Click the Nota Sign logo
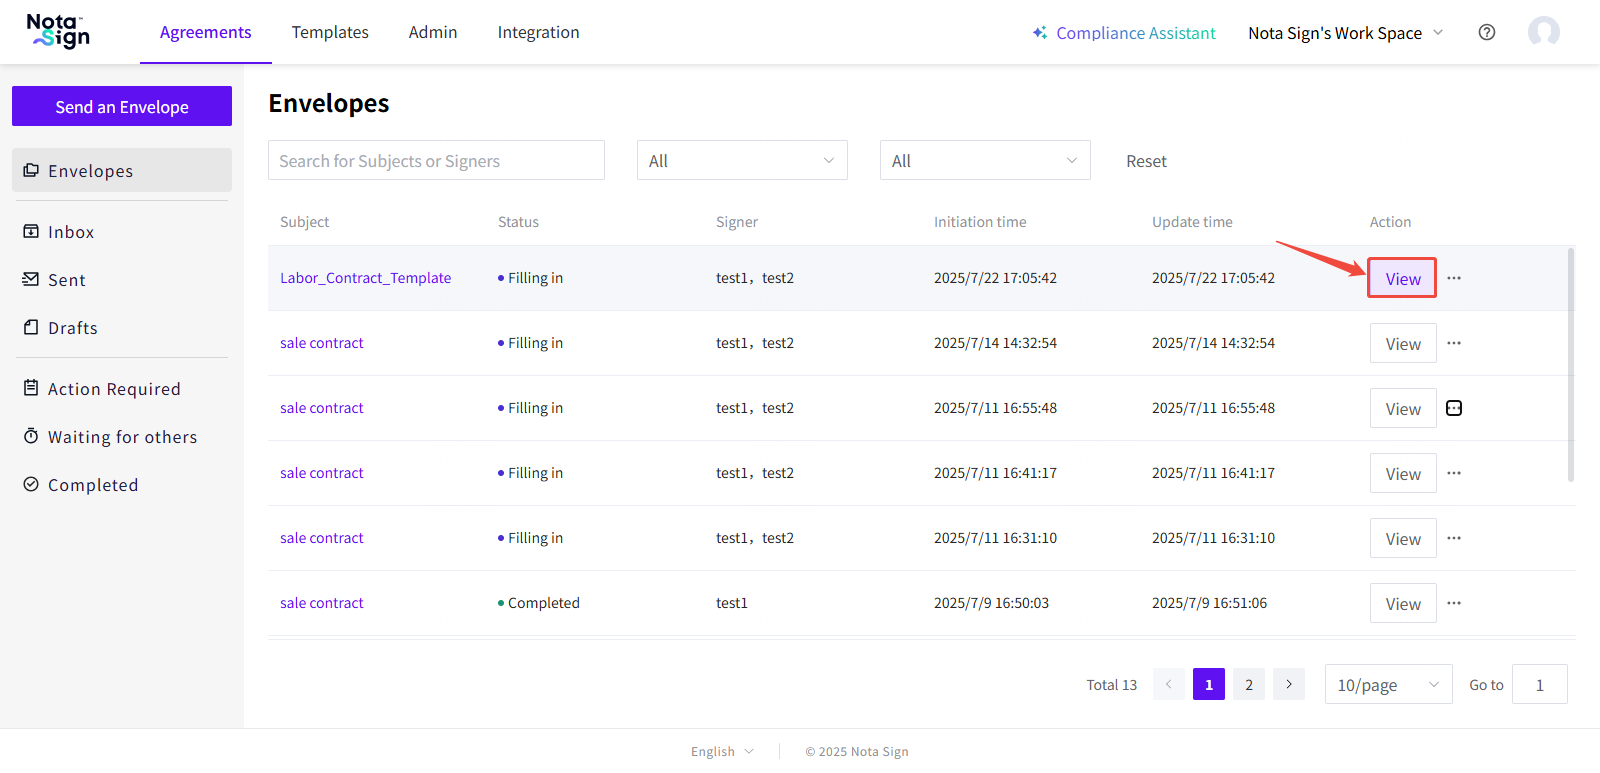Image resolution: width=1600 pixels, height=773 pixels. click(x=58, y=31)
